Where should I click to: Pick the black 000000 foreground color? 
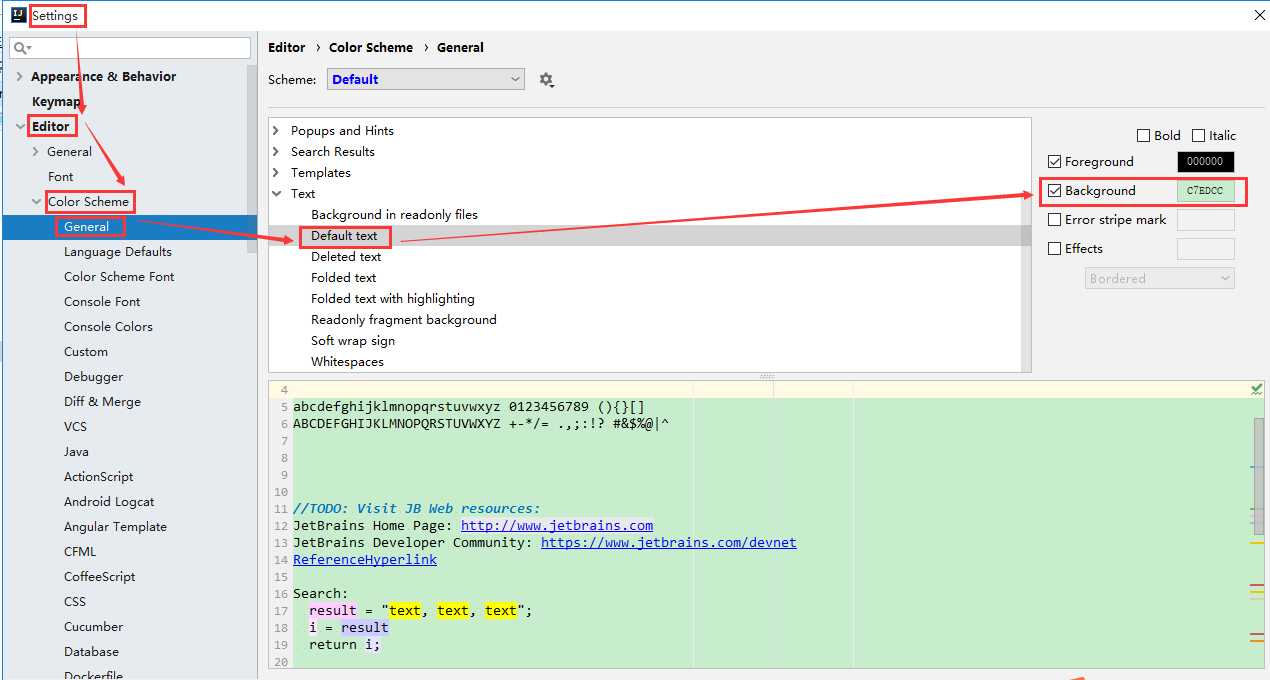pyautogui.click(x=1206, y=162)
